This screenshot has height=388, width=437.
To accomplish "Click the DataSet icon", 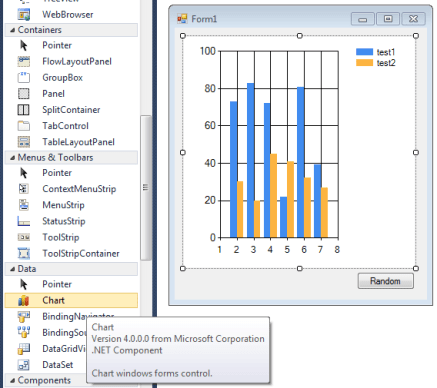I will point(24,365).
